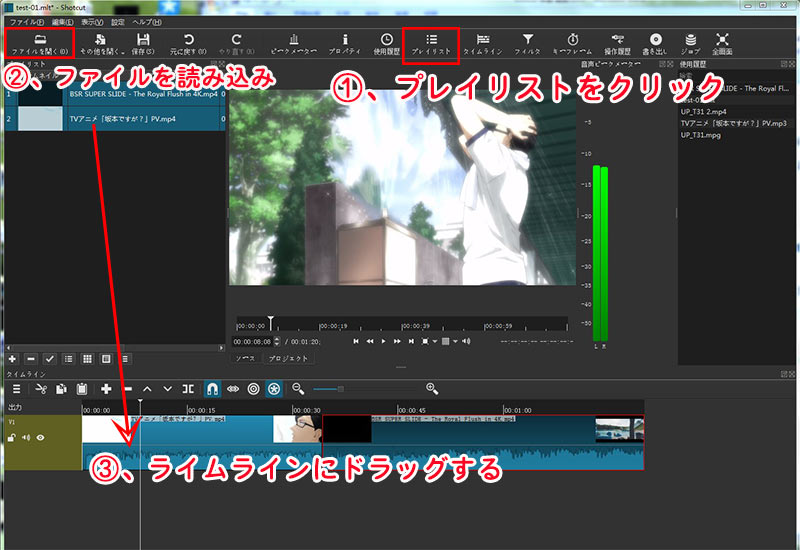Click timeline append (plus) button
800x550 pixels.
(x=106, y=389)
